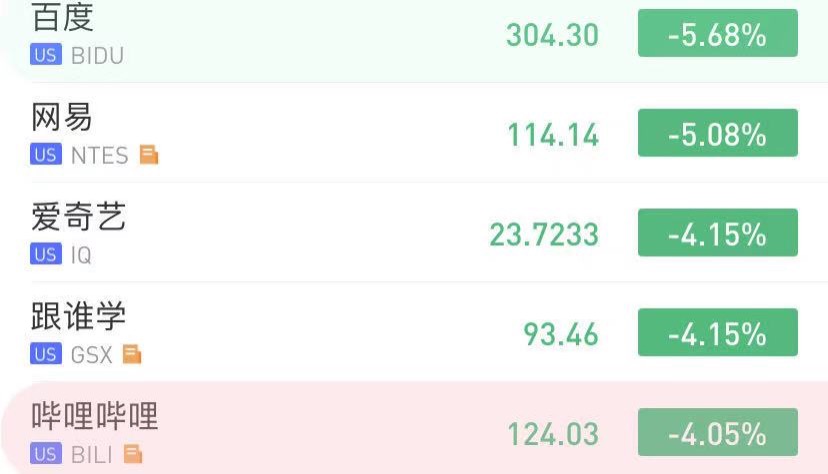Screen dimensions: 828x474
Task: Open the 网易 stock details
Action: [x=62, y=117]
